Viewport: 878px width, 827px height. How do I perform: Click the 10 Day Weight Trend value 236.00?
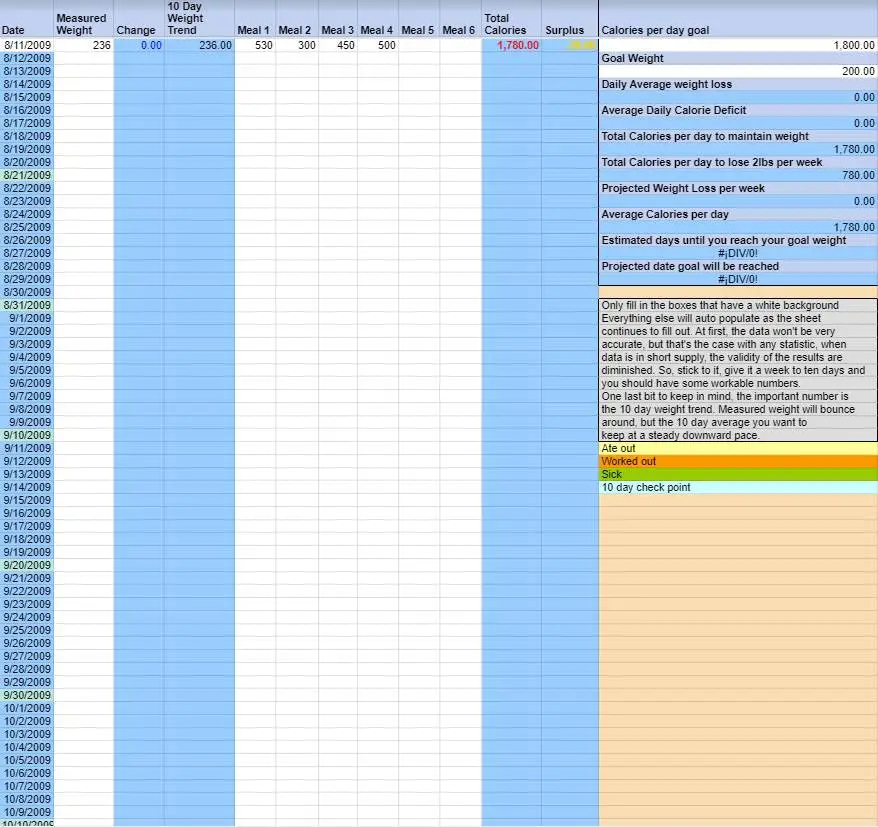click(199, 45)
